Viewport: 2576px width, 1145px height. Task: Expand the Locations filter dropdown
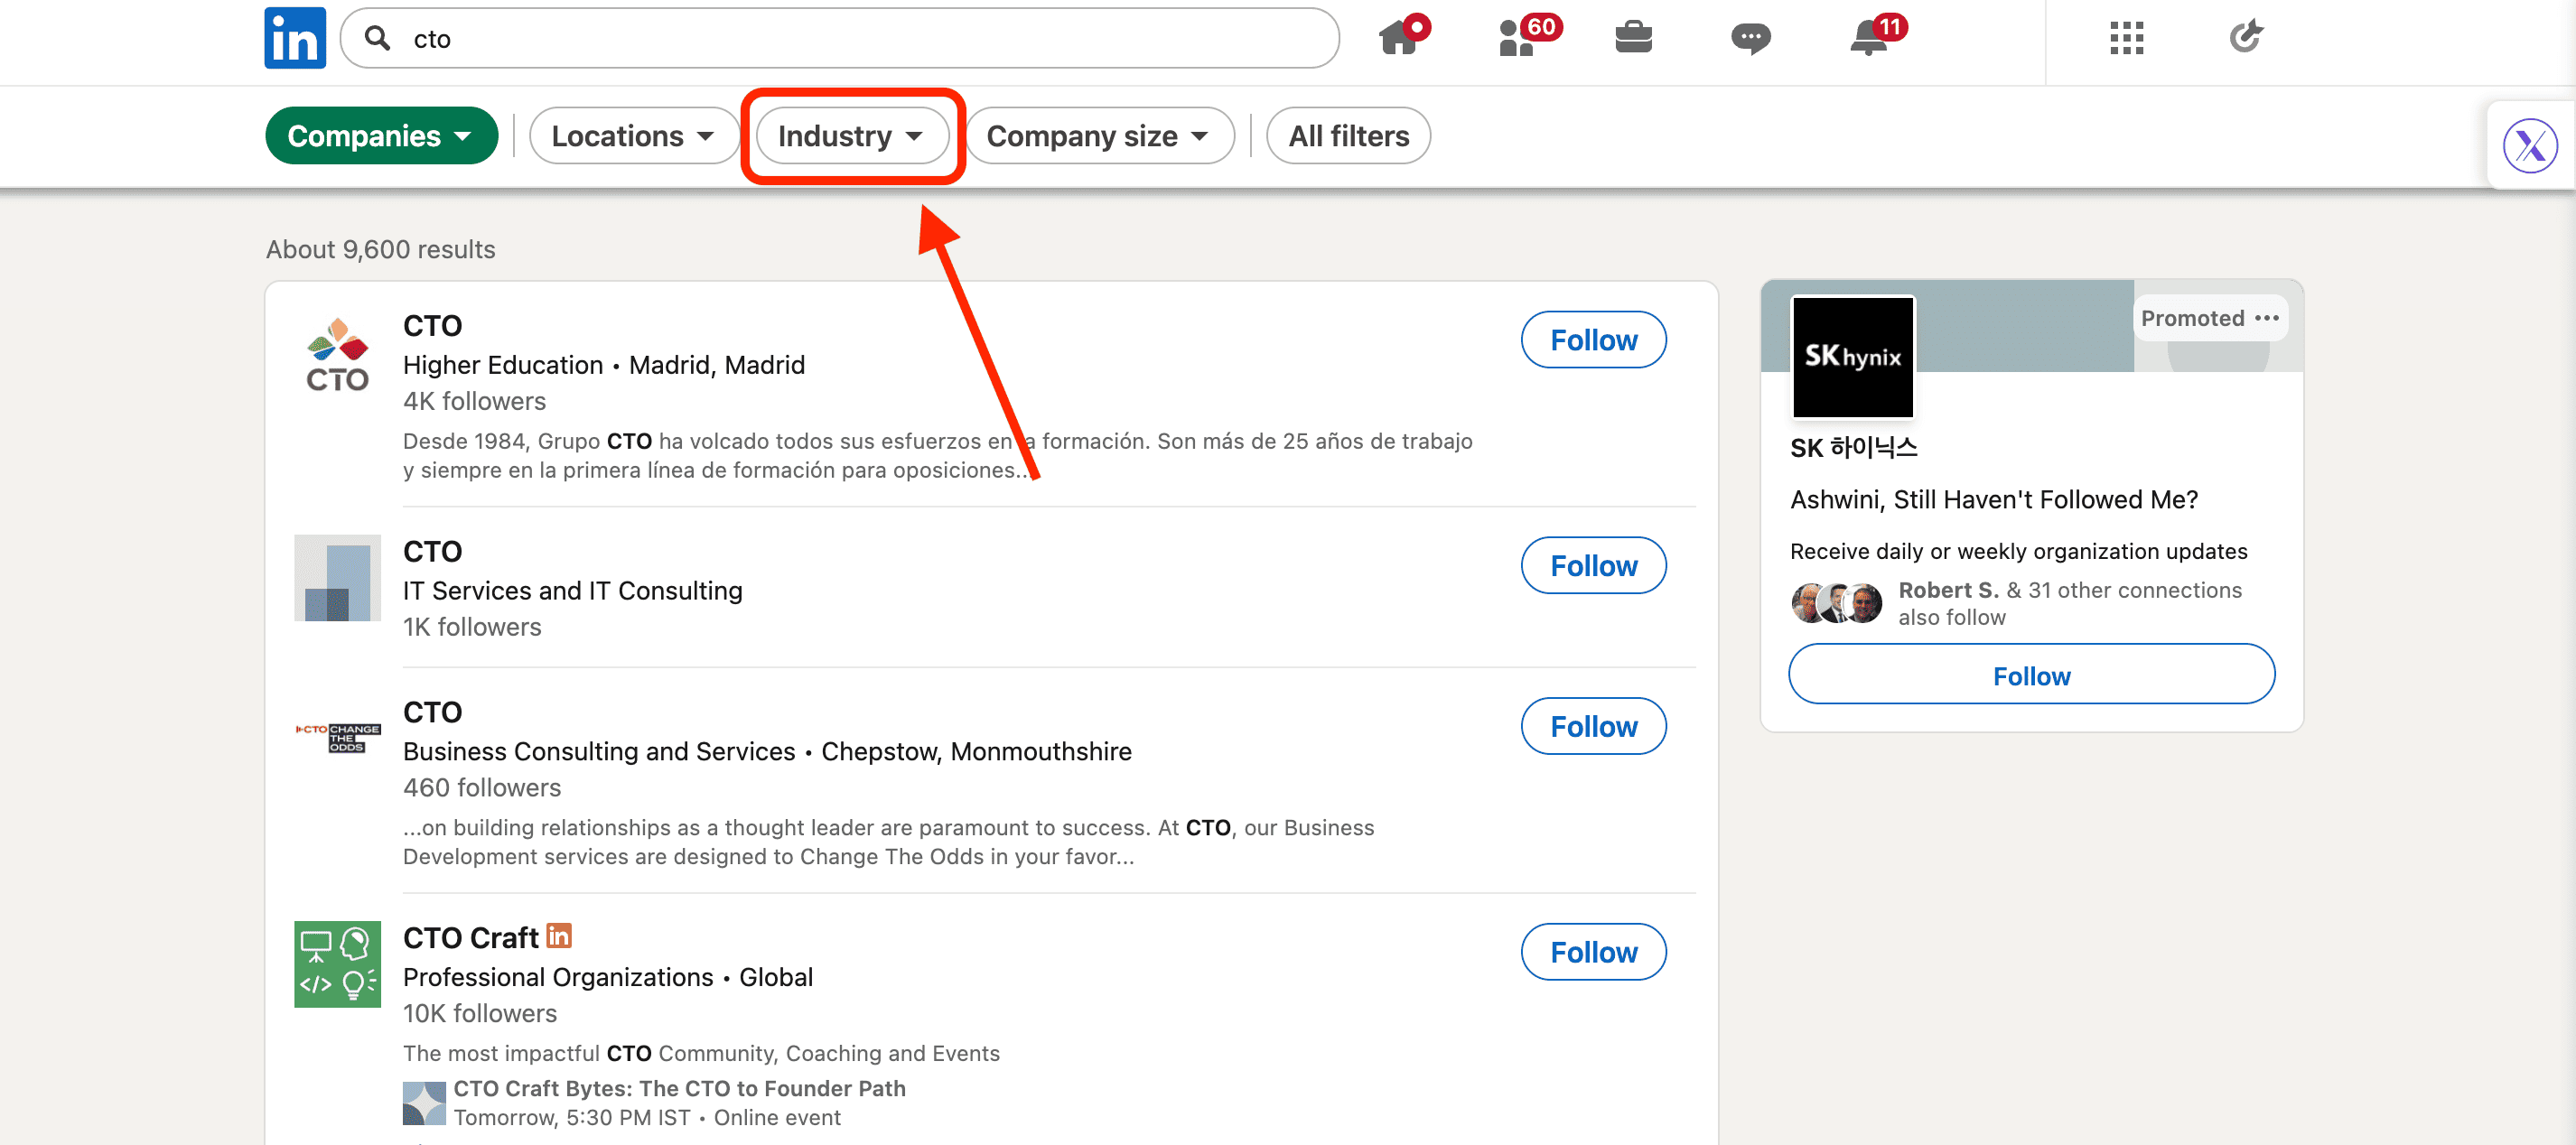click(x=633, y=136)
